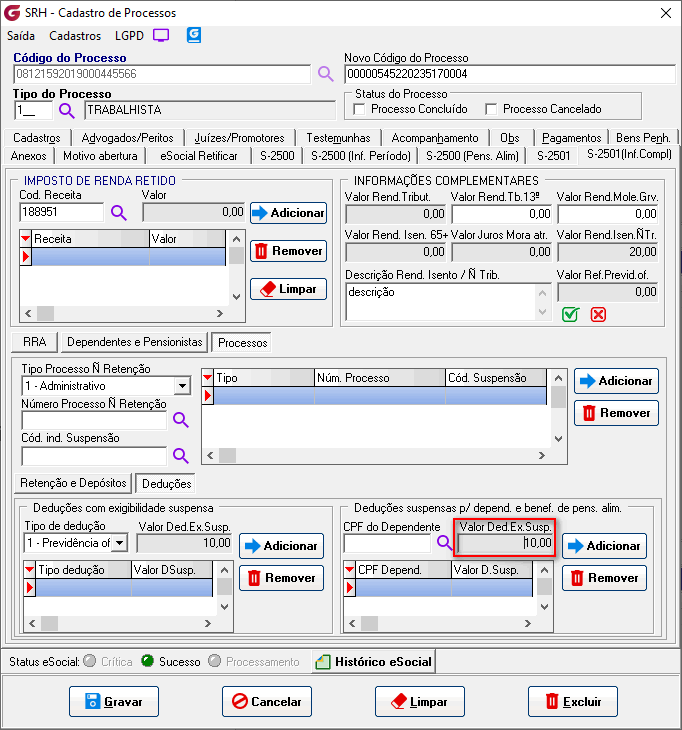
Task: Click the Número Processo Ñ Retenção input field
Action: point(94,421)
